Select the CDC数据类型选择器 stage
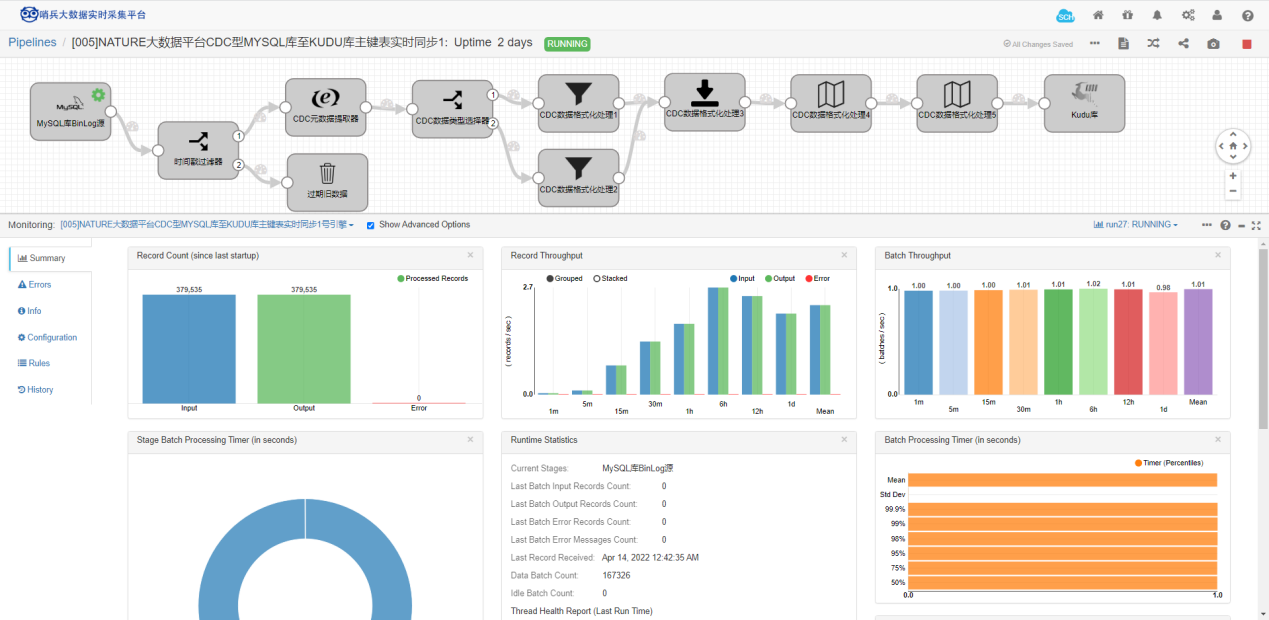Image resolution: width=1269 pixels, height=620 pixels. 453,110
